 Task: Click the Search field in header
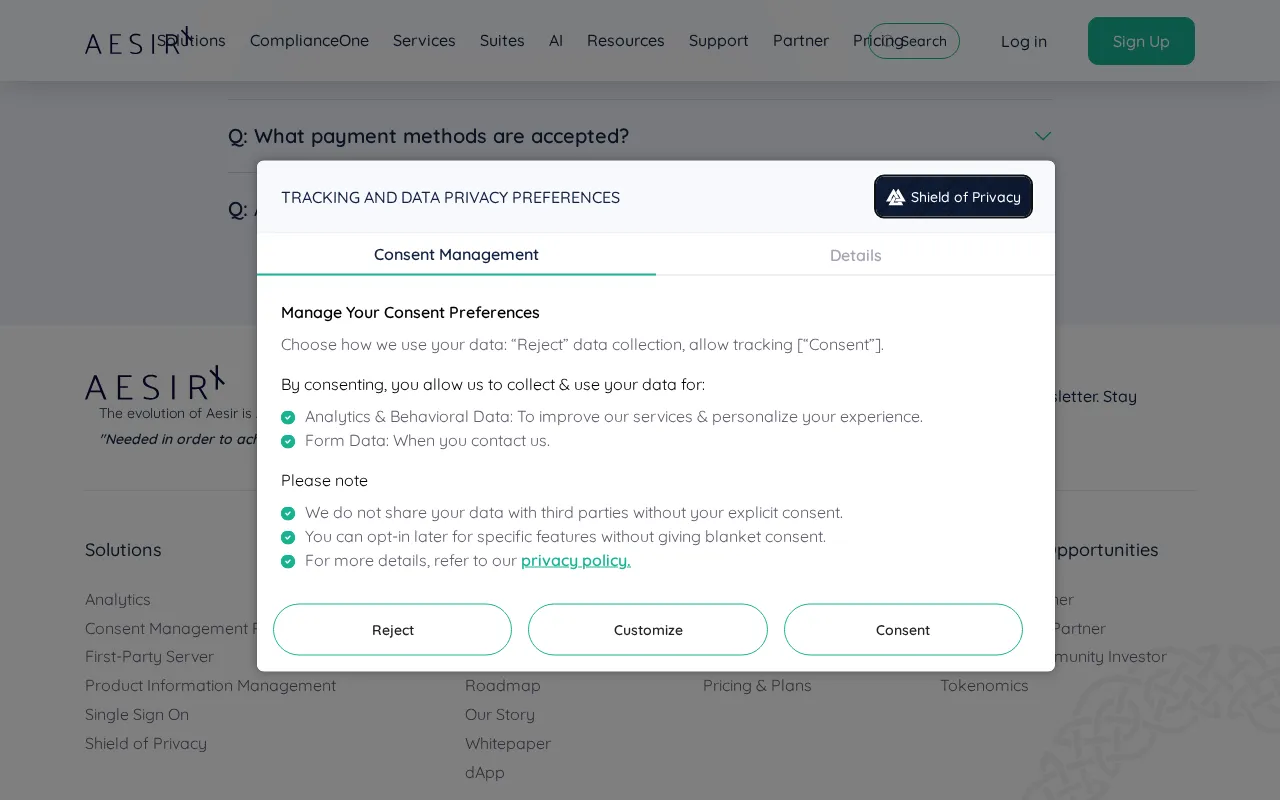[x=914, y=41]
